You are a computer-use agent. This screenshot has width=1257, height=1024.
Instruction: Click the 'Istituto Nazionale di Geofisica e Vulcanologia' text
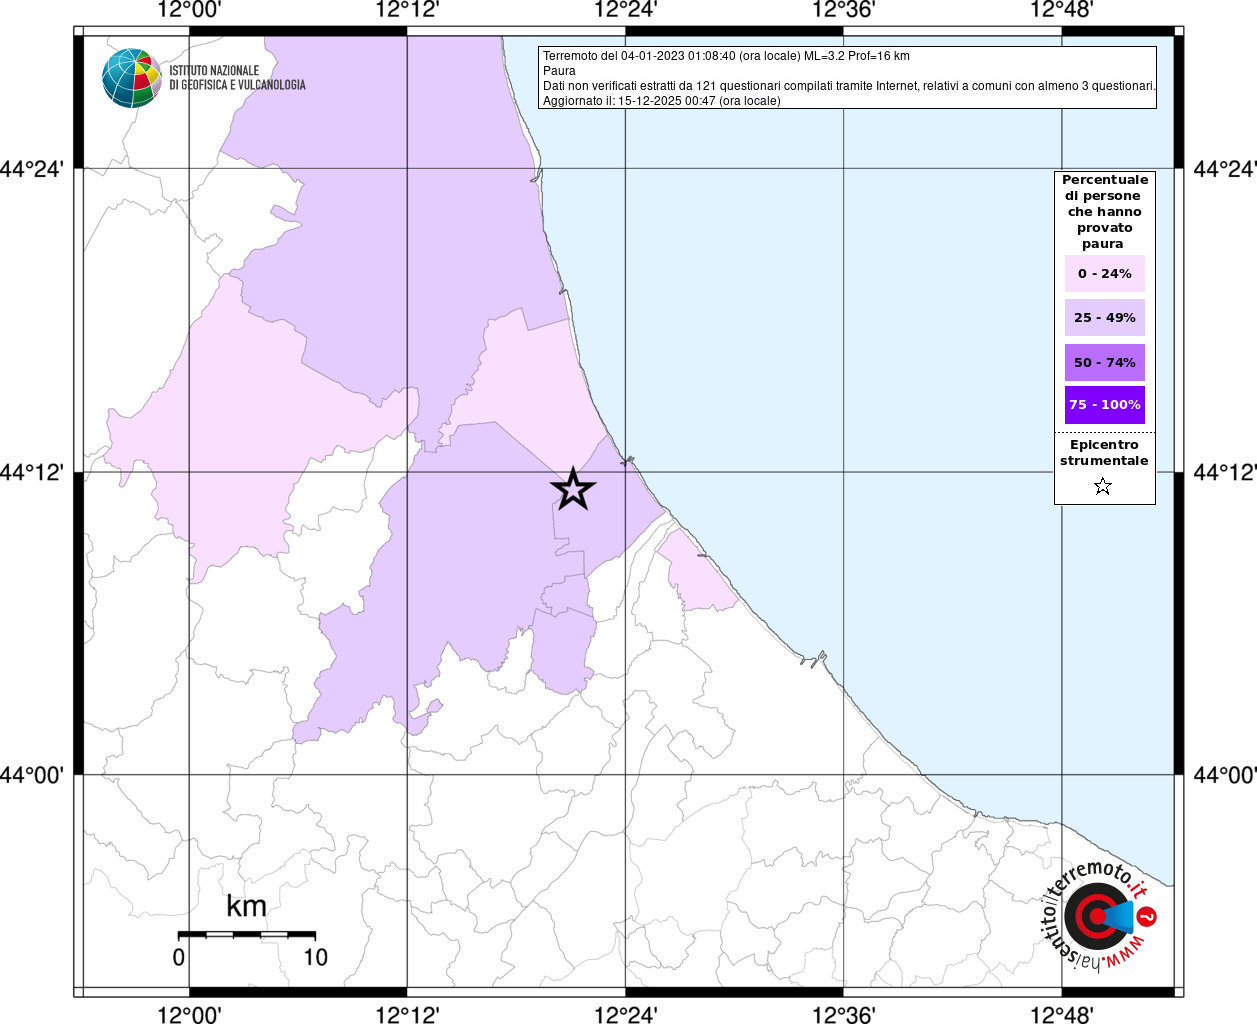[237, 78]
